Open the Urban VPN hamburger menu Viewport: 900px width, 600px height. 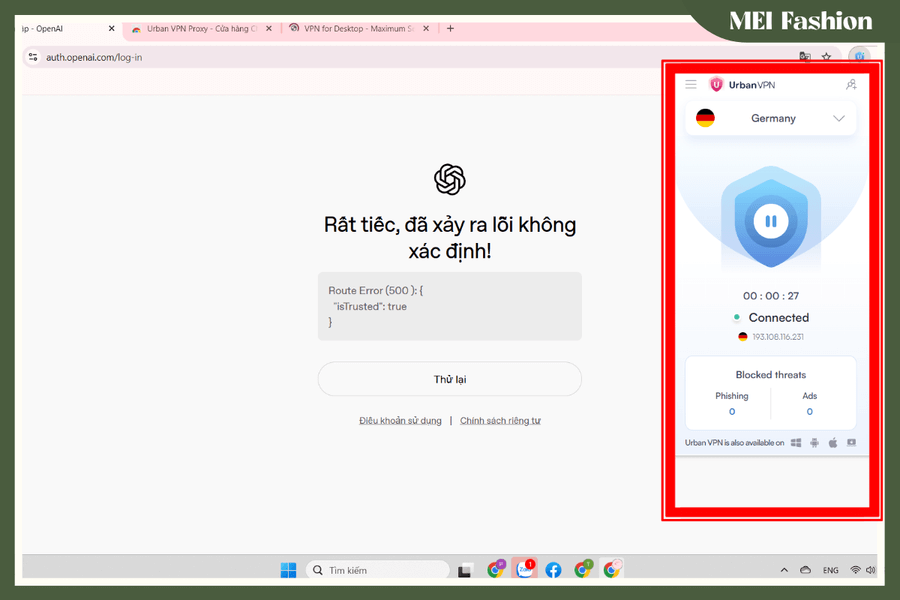(690, 84)
